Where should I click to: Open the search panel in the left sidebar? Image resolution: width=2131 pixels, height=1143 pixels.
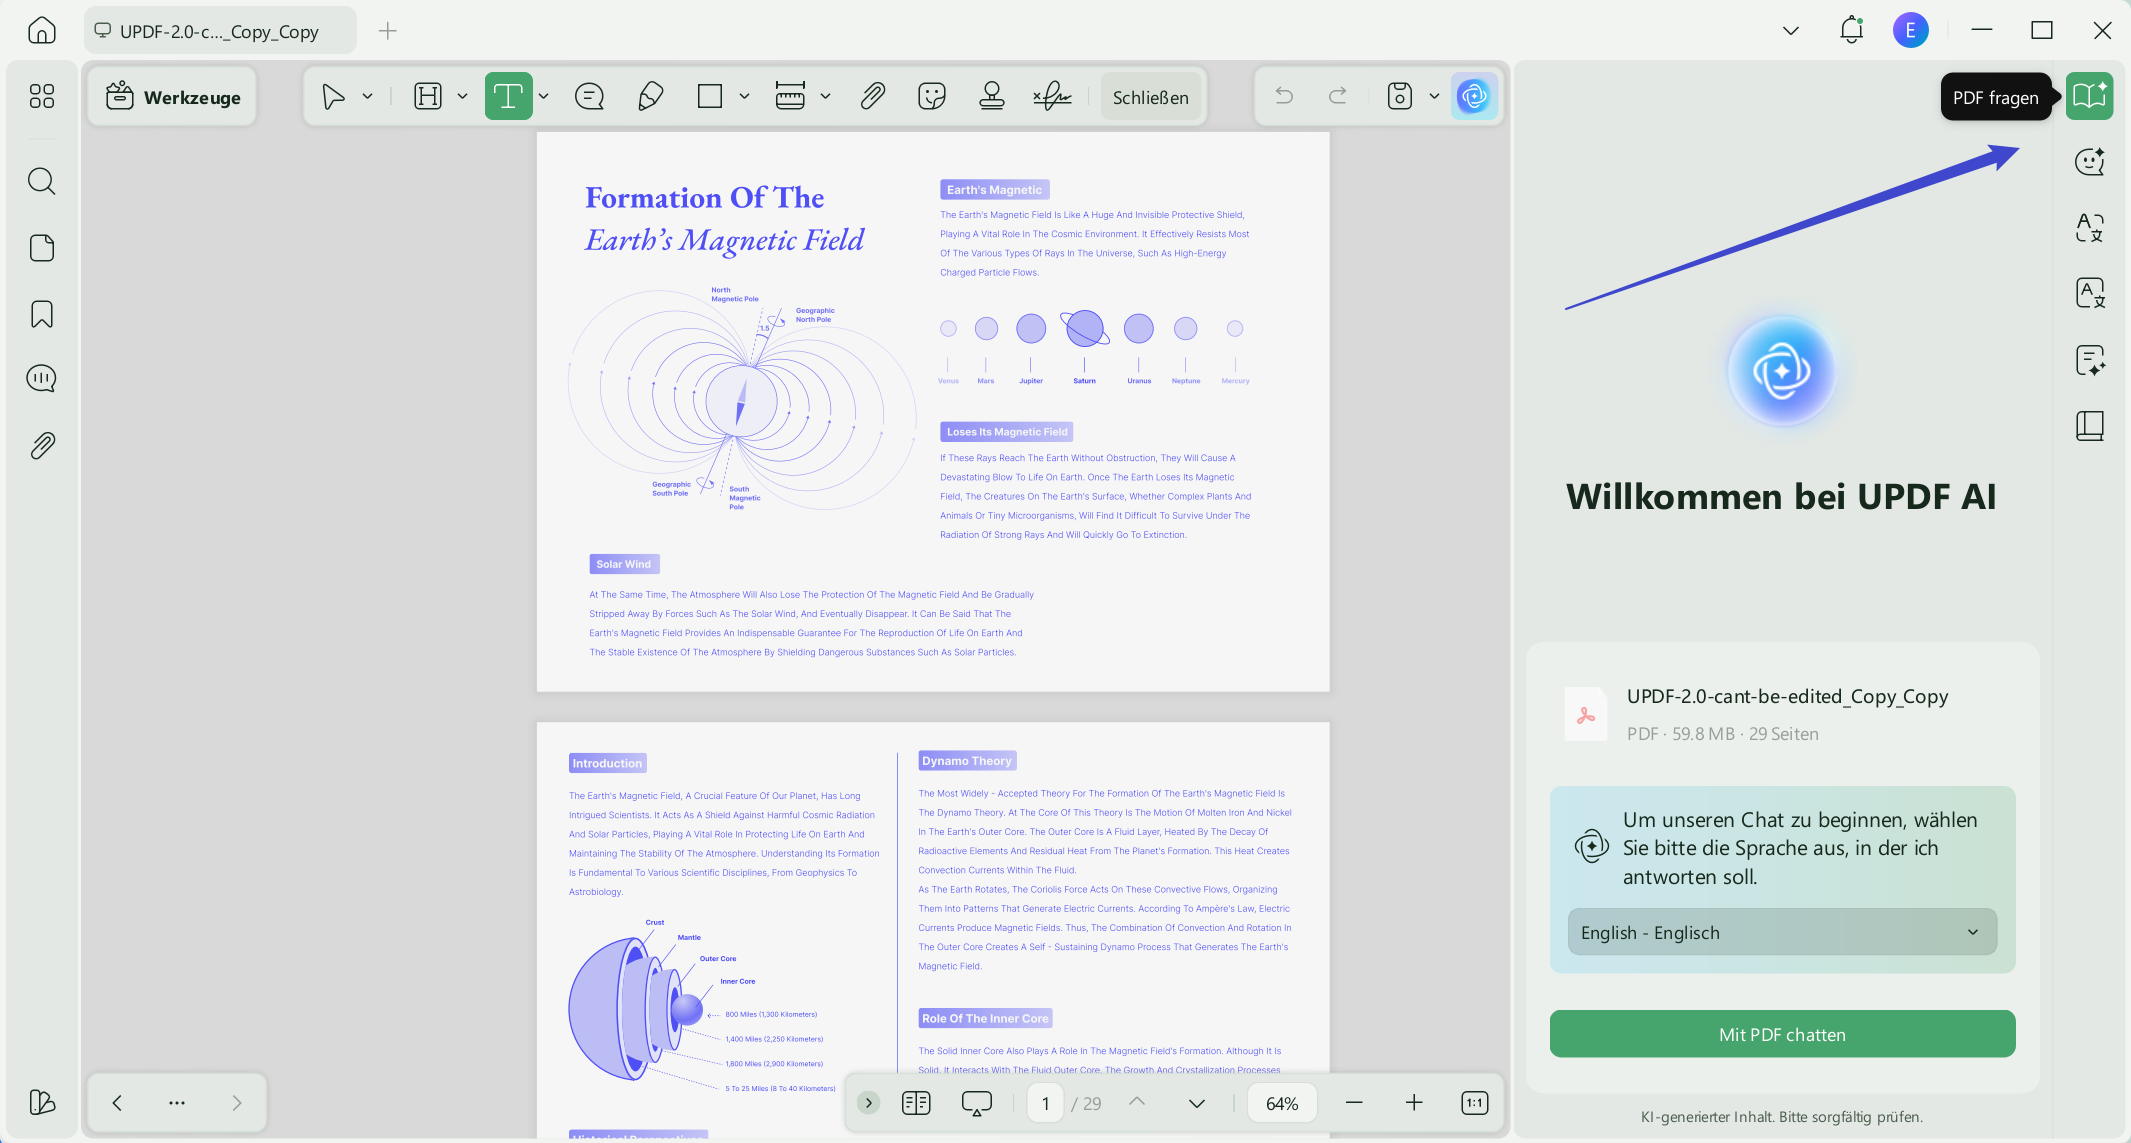(x=41, y=181)
